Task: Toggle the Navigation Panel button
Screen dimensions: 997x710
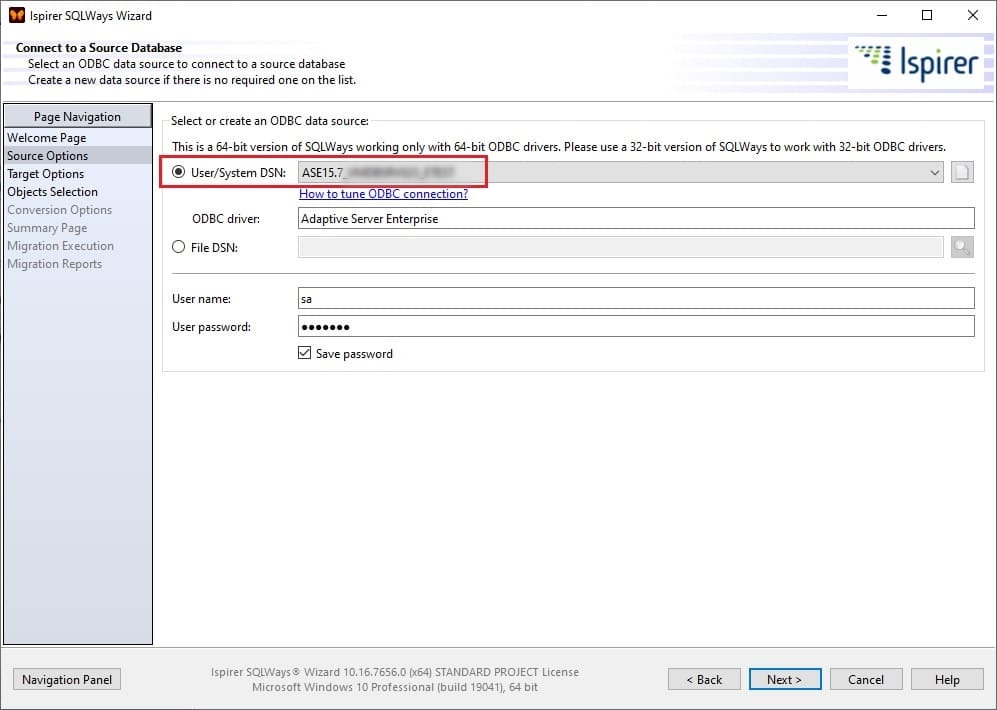Action: pos(67,680)
